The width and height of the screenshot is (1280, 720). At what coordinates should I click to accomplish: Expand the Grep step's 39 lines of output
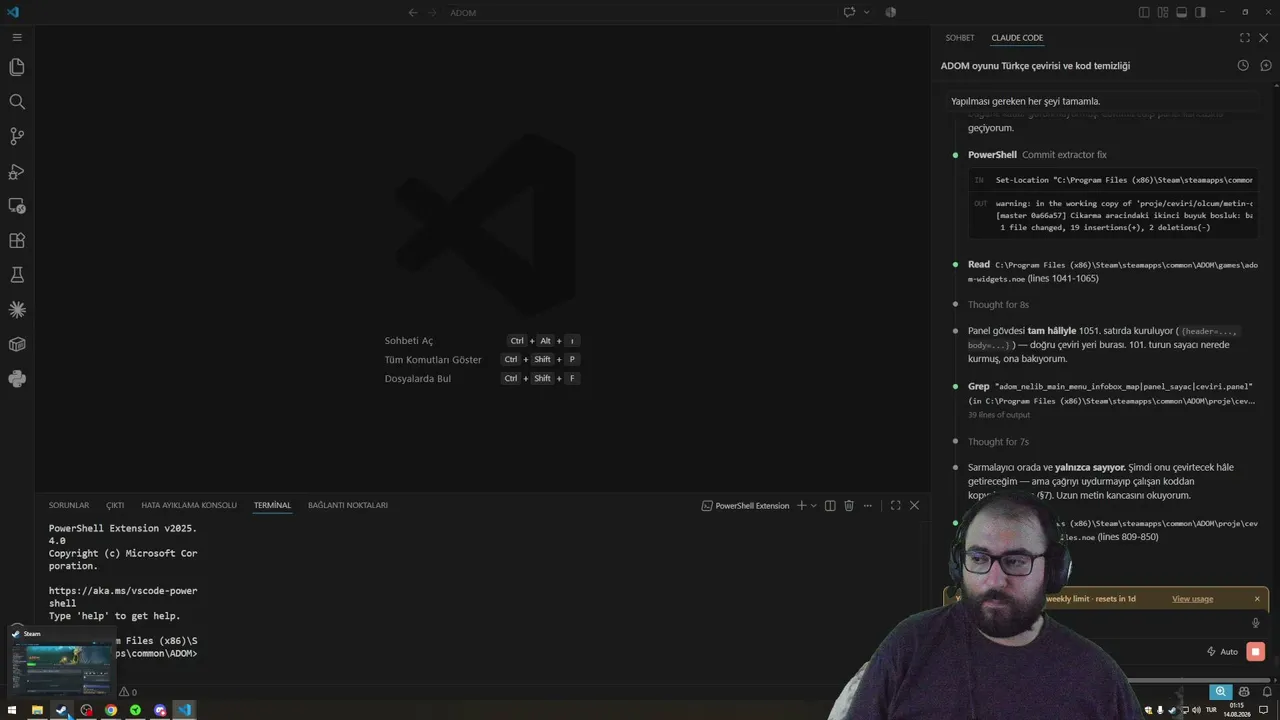coord(999,415)
